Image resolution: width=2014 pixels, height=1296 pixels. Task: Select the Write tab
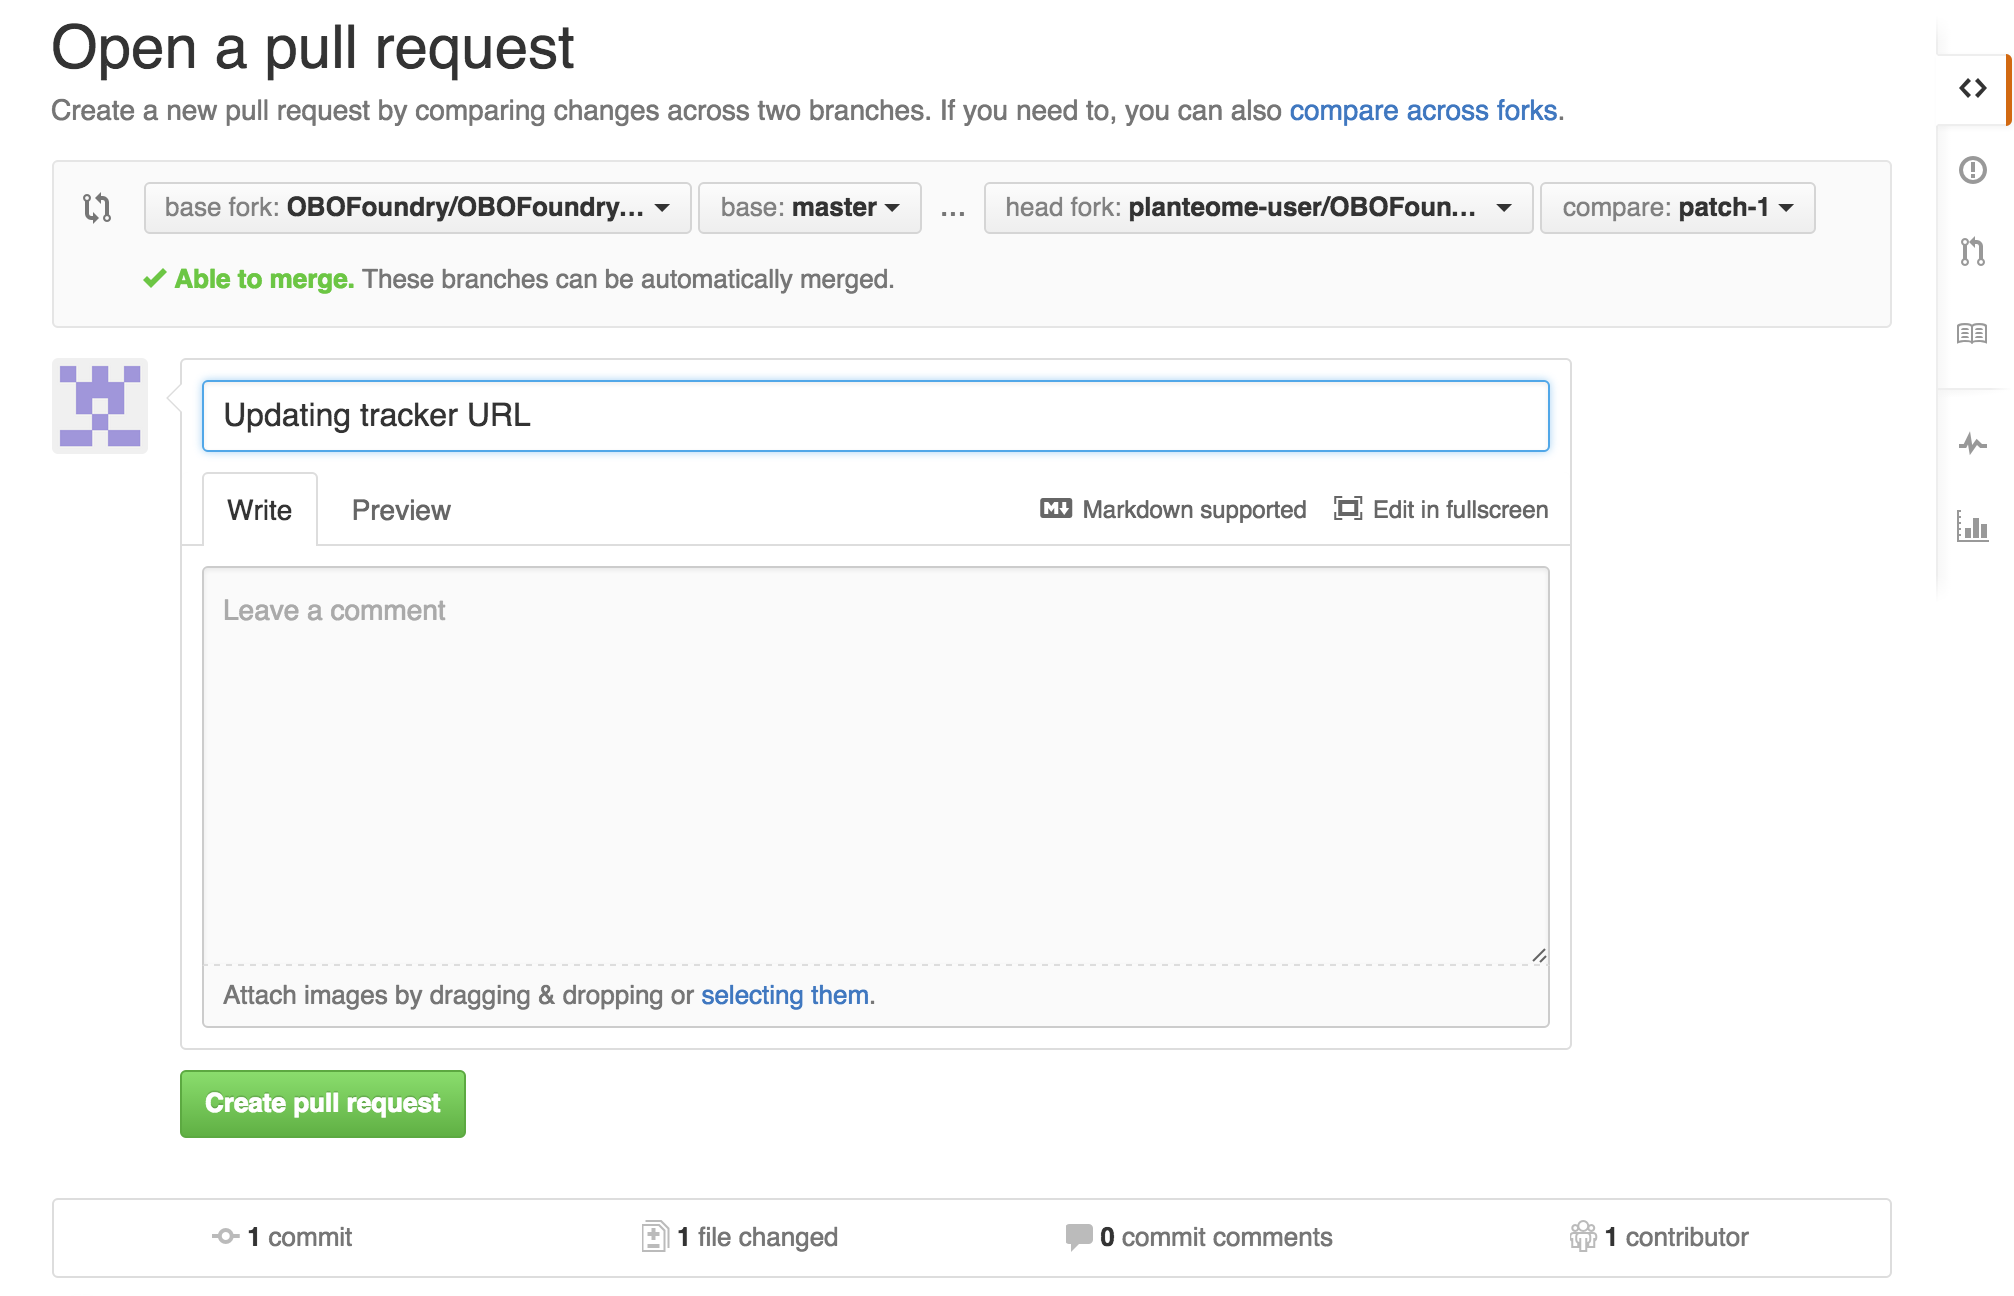point(259,510)
